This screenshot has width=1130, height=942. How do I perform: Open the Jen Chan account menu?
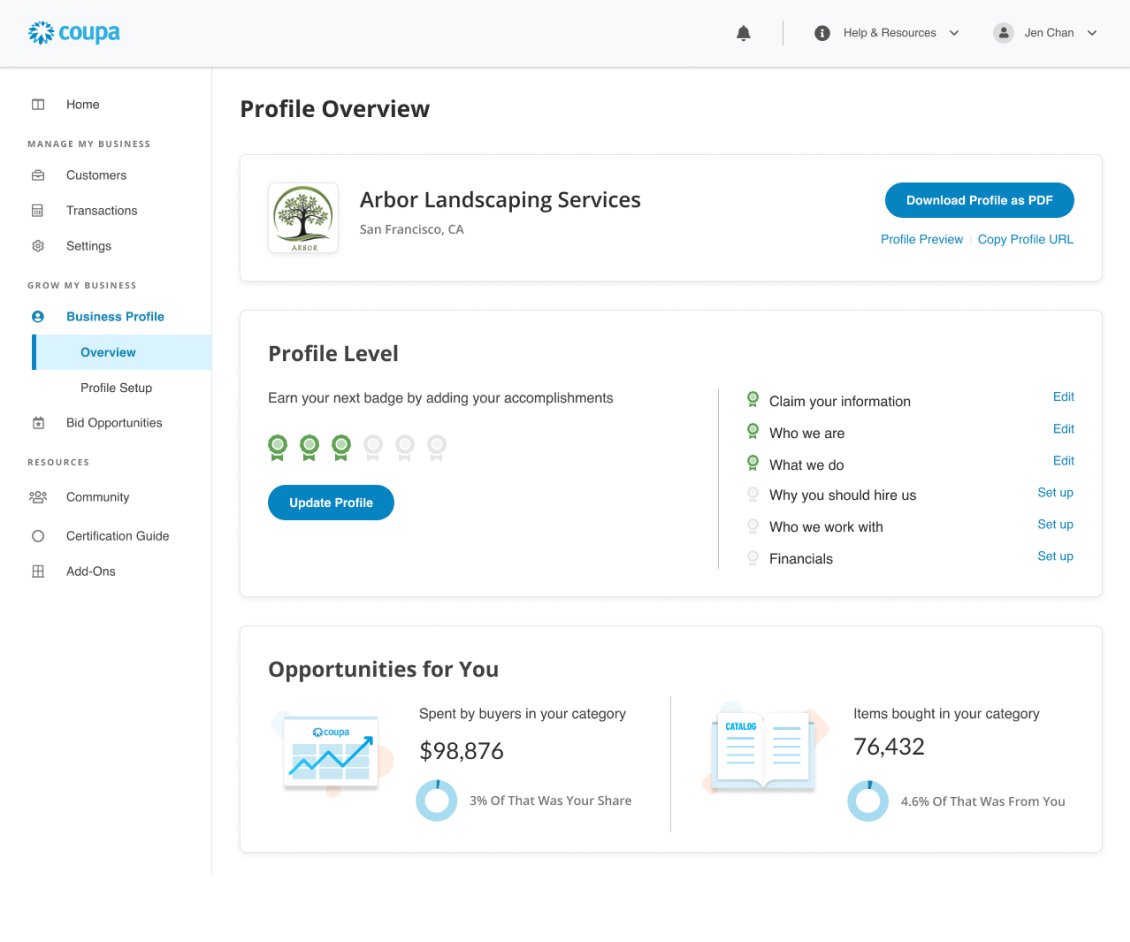(x=1046, y=33)
